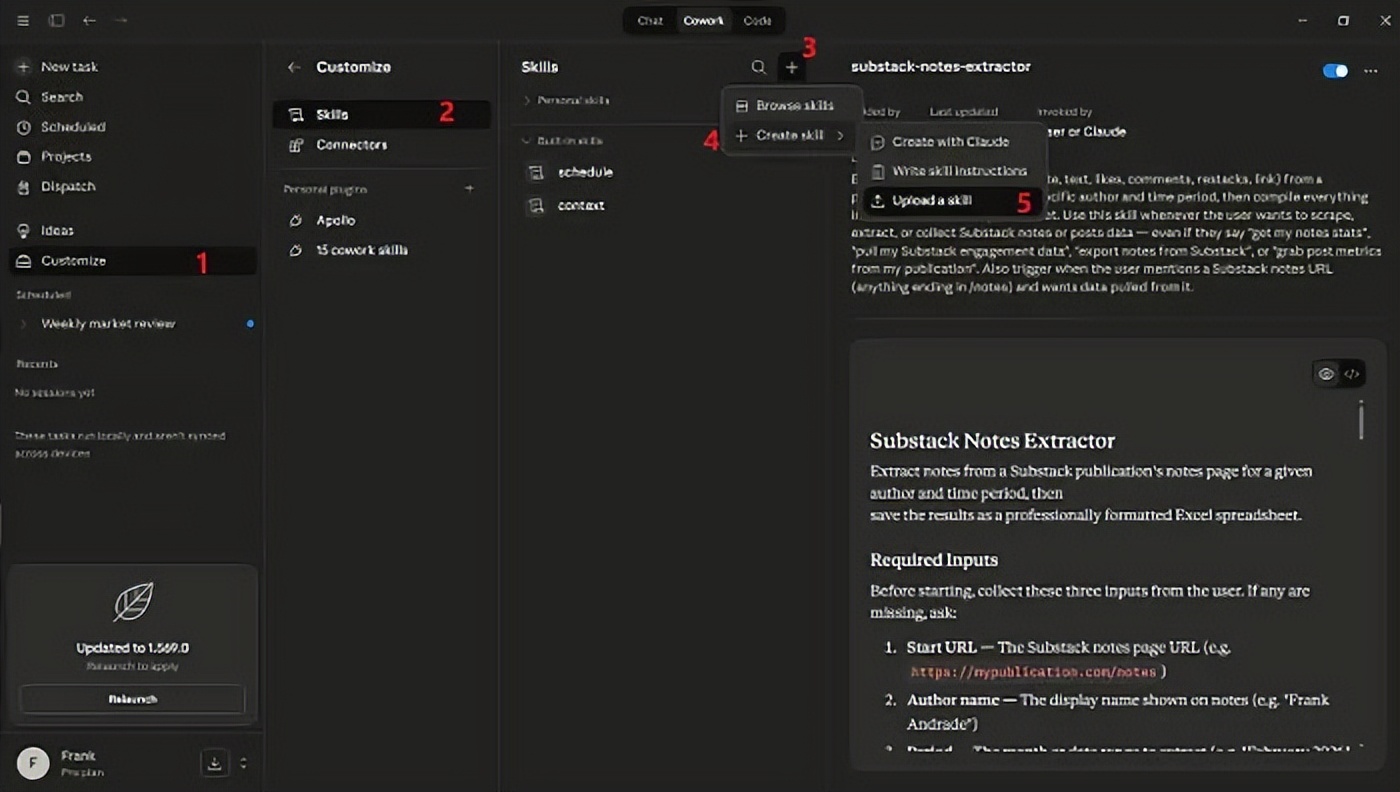
Task: Click the Required Inputs heading
Action: (934, 560)
